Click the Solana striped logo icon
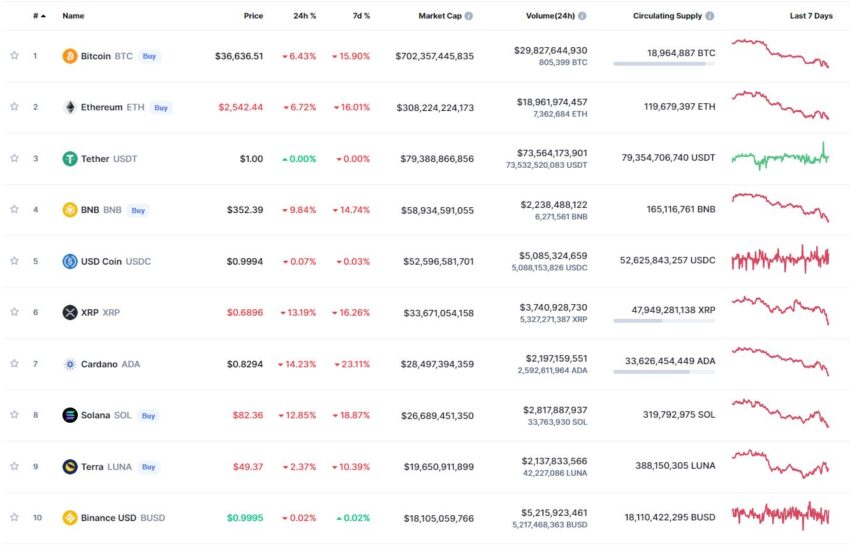 (70, 415)
